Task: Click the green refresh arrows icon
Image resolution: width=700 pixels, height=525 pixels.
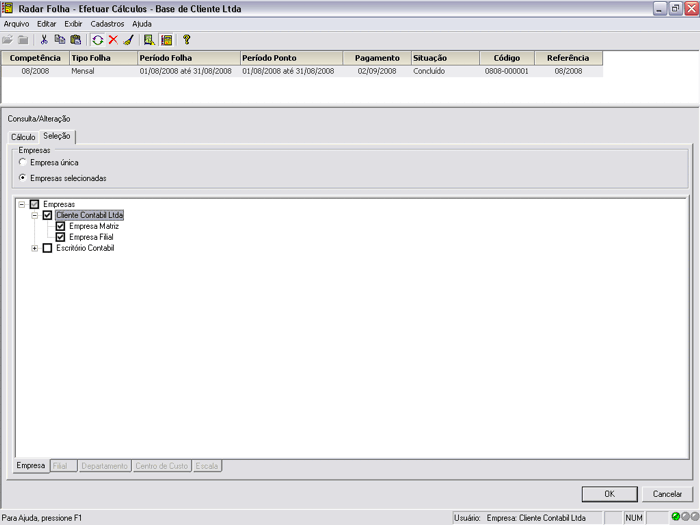Action: pyautogui.click(x=97, y=40)
